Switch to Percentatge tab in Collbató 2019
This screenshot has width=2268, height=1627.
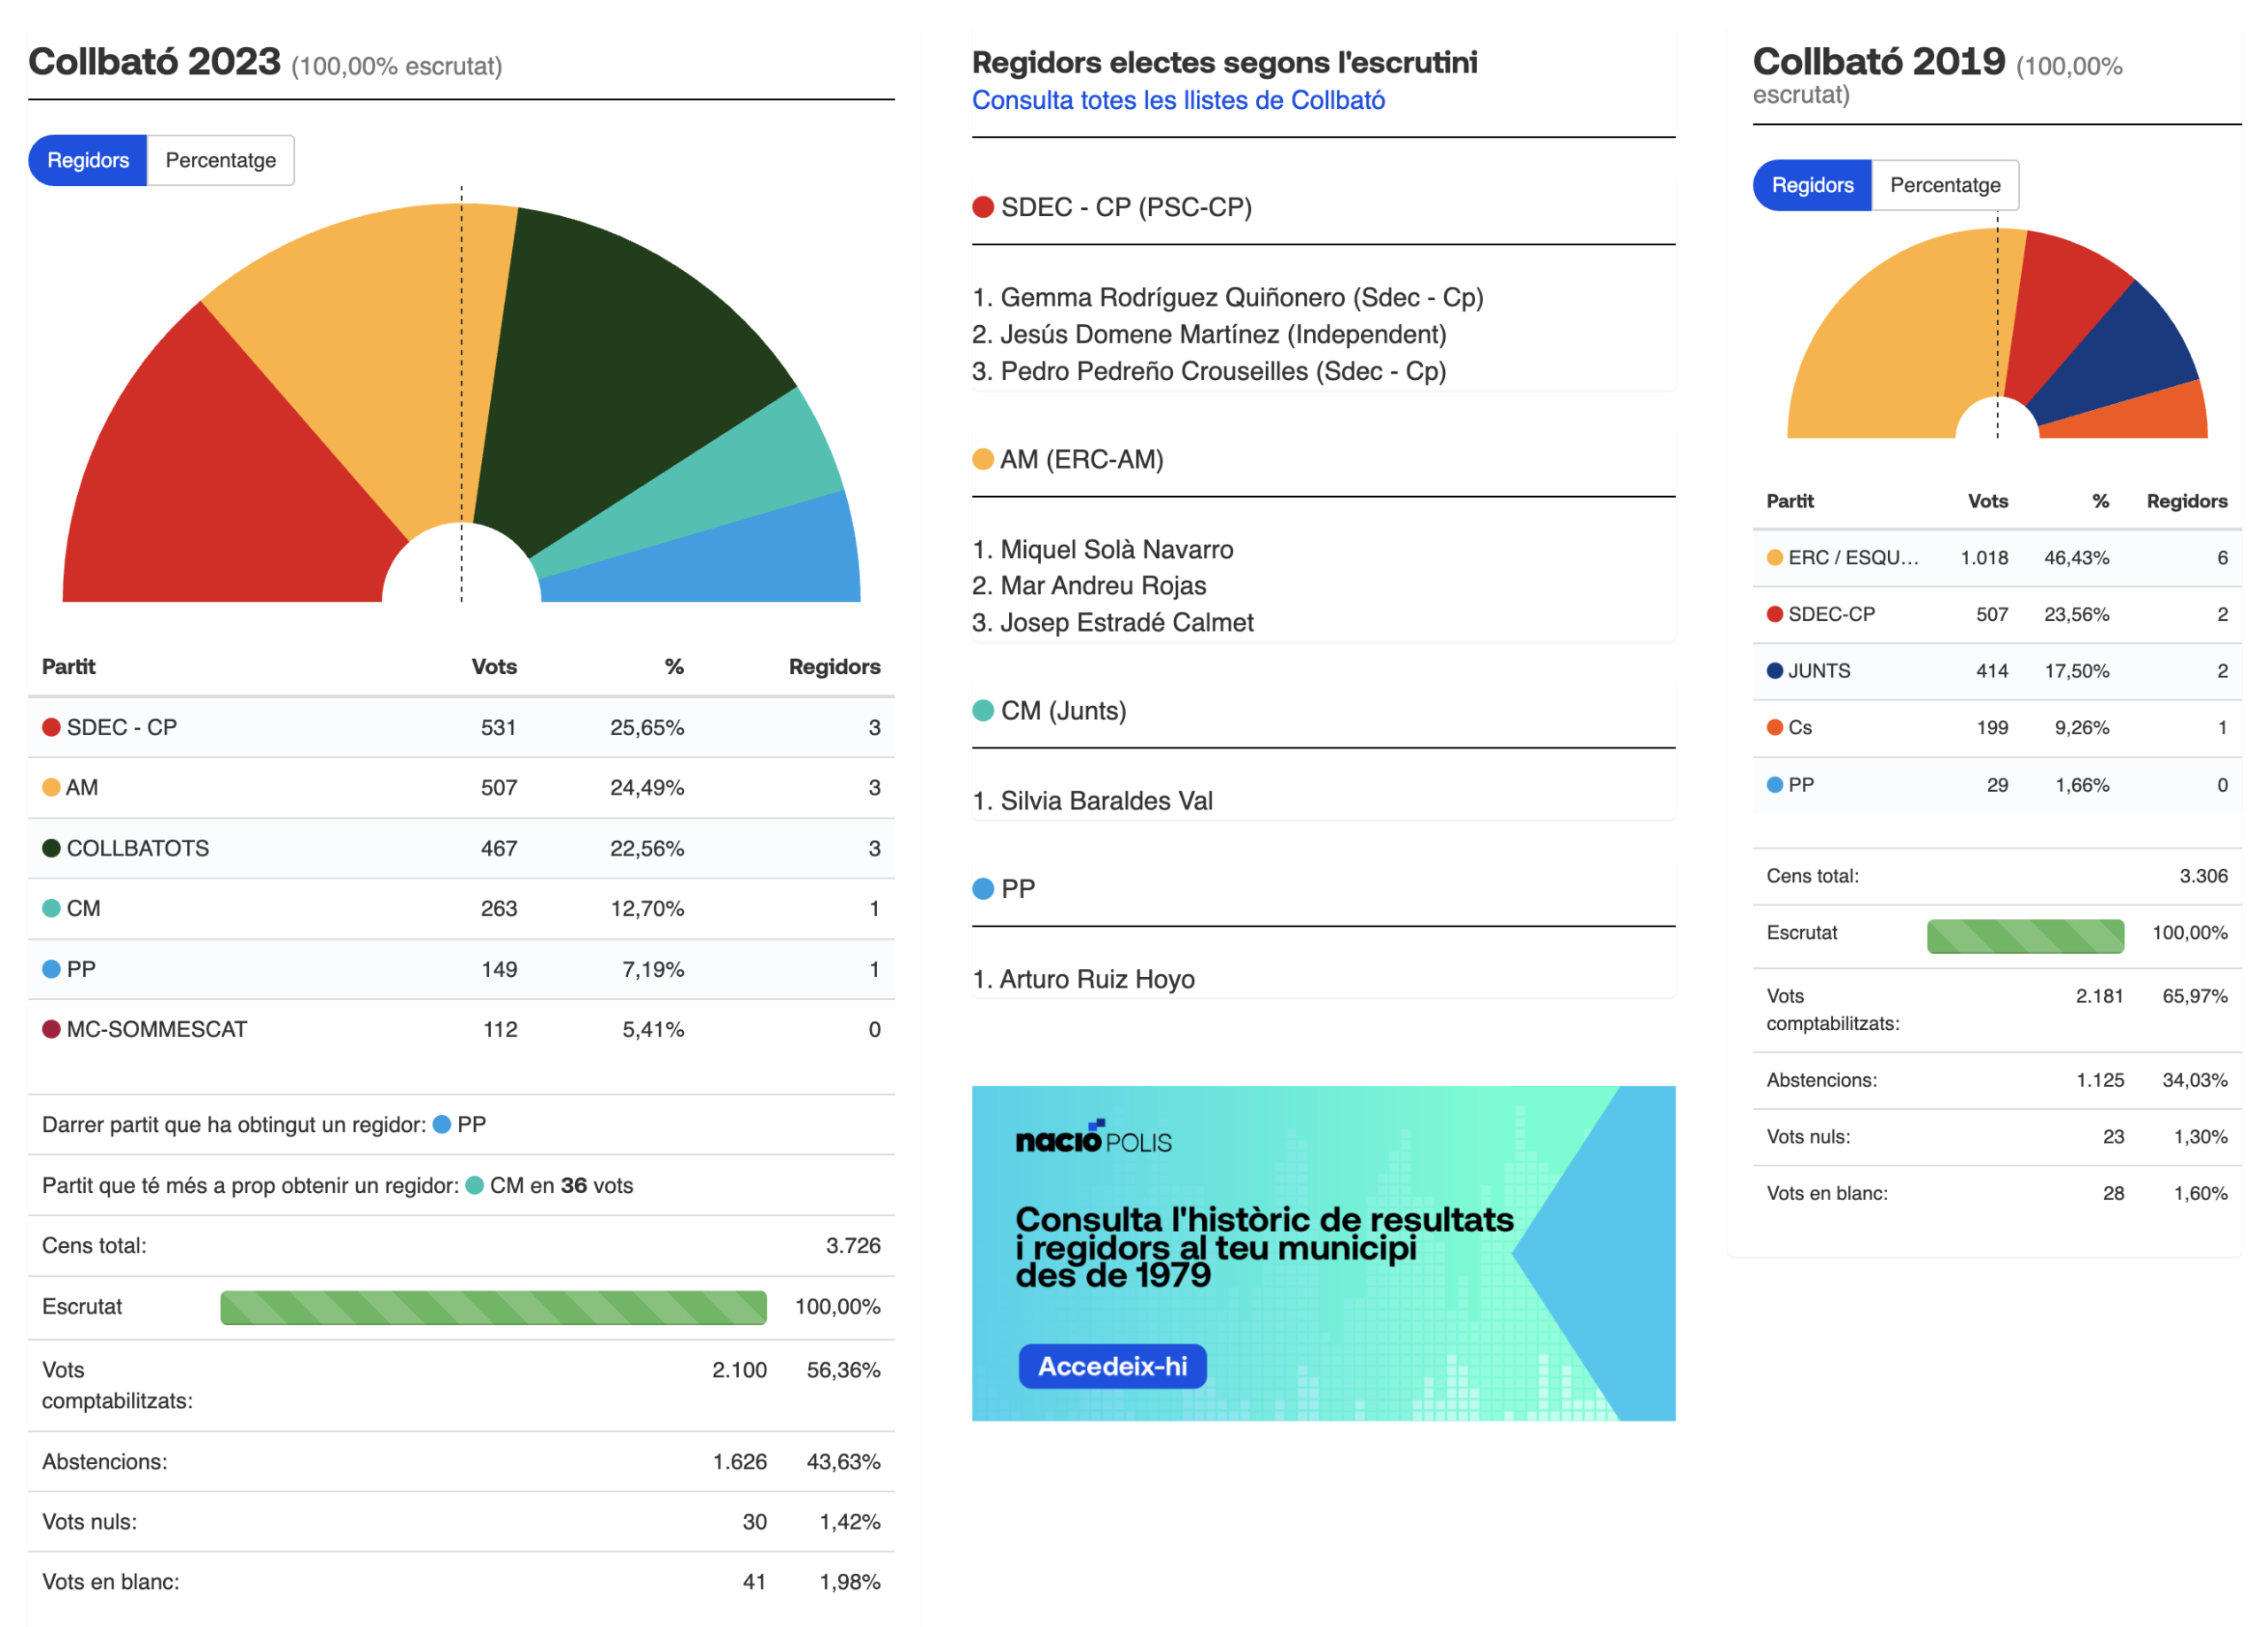pos(1945,185)
